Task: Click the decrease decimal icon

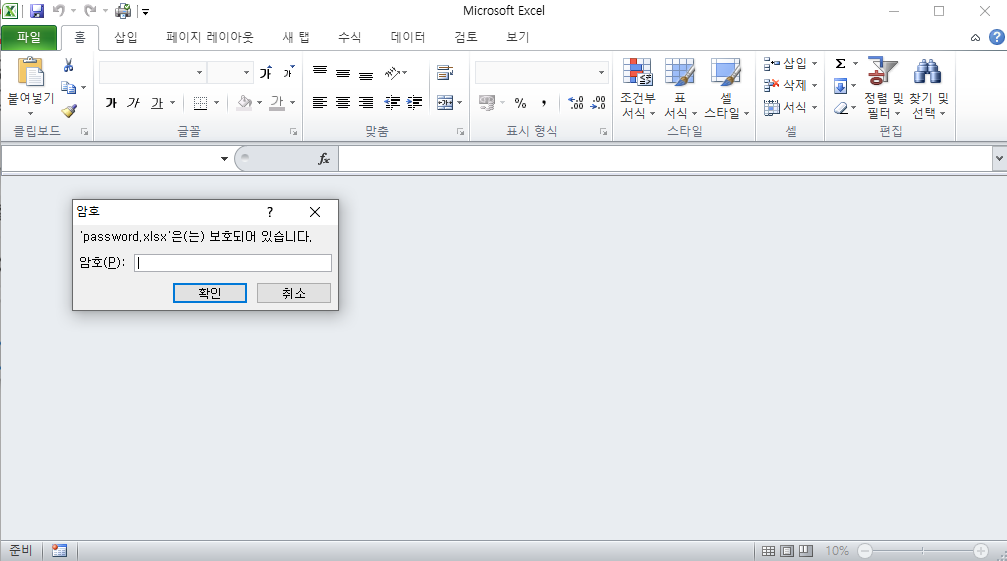Action: click(x=598, y=103)
